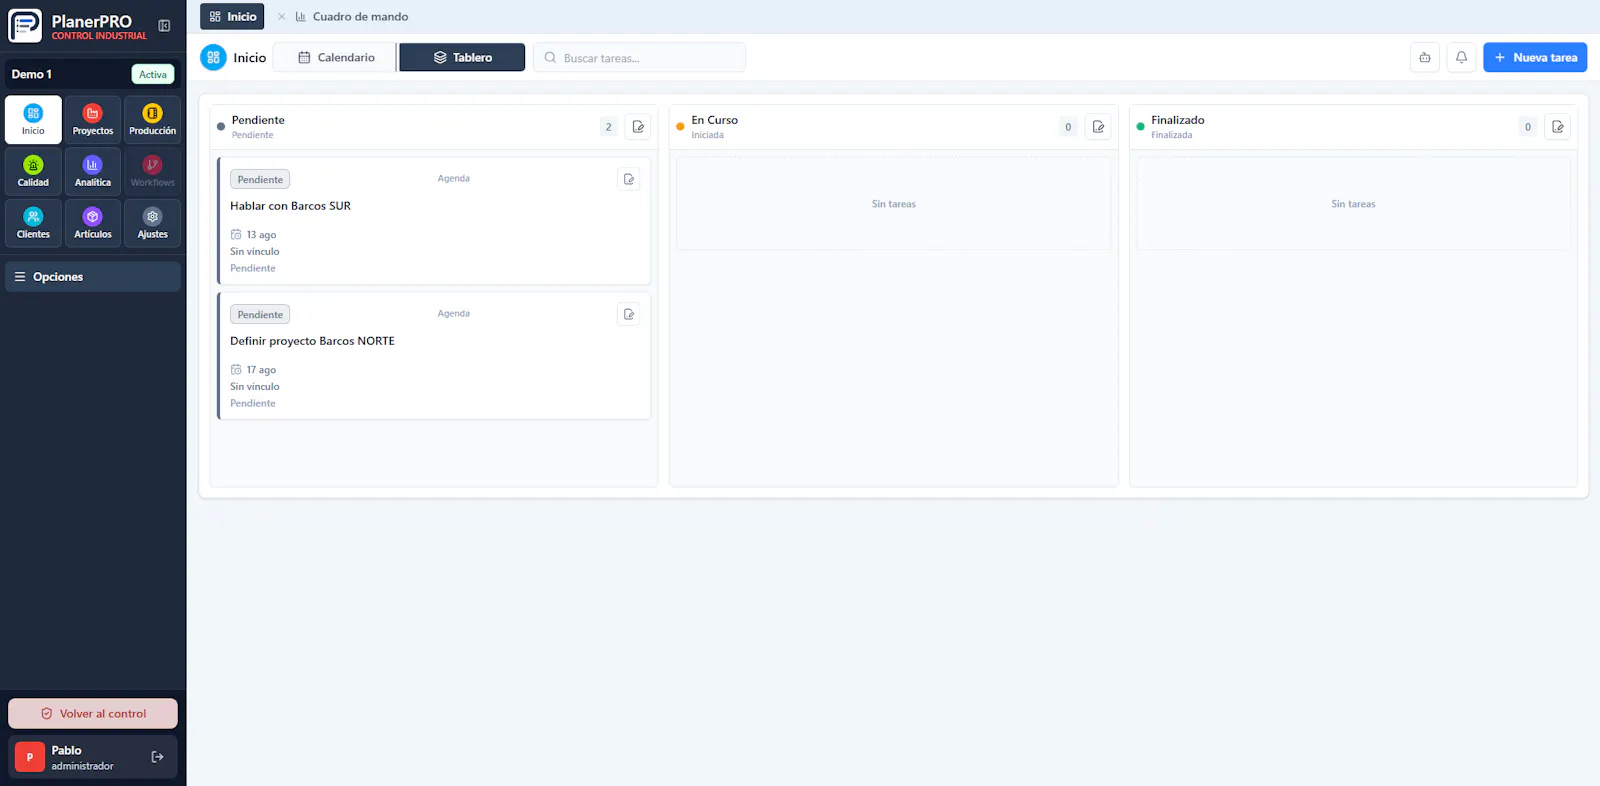The width and height of the screenshot is (1600, 786).
Task: Open the Artículos module
Action: (x=93, y=223)
